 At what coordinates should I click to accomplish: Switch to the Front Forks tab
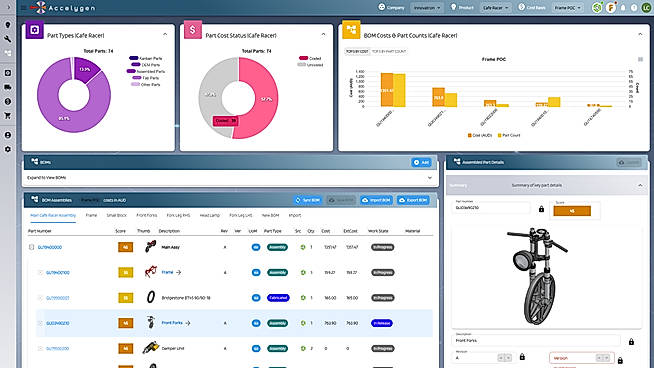click(147, 215)
